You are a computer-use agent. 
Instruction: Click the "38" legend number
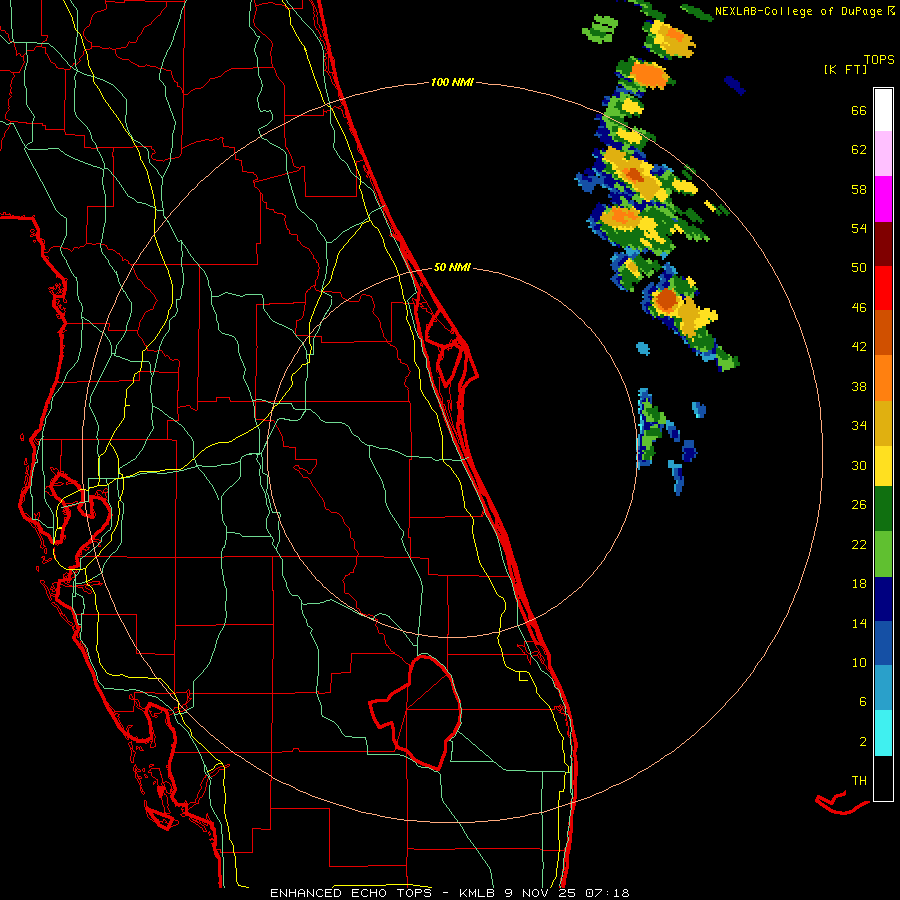(x=859, y=386)
